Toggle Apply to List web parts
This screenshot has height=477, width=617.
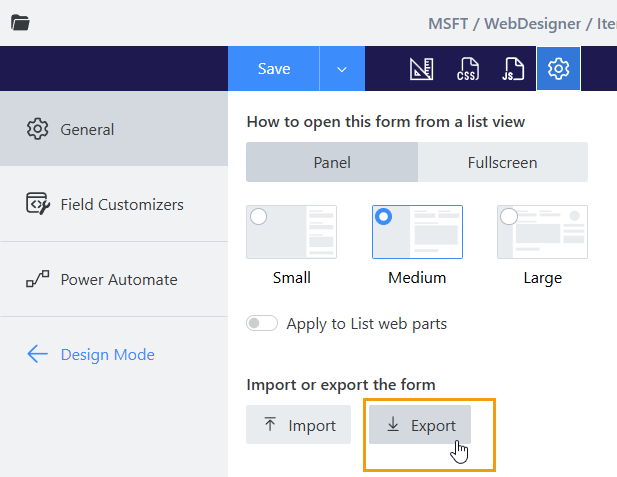(x=262, y=324)
